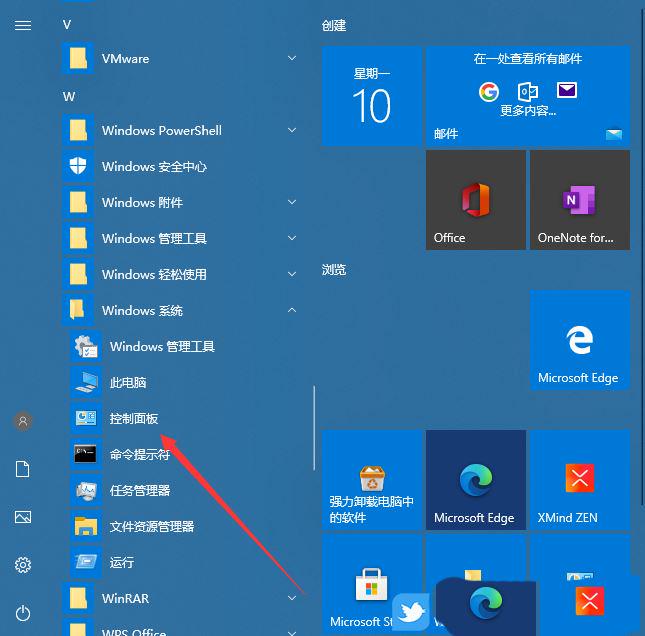
Task: Open legacy Microsoft Edge tile under 浏览
Action: tap(580, 340)
